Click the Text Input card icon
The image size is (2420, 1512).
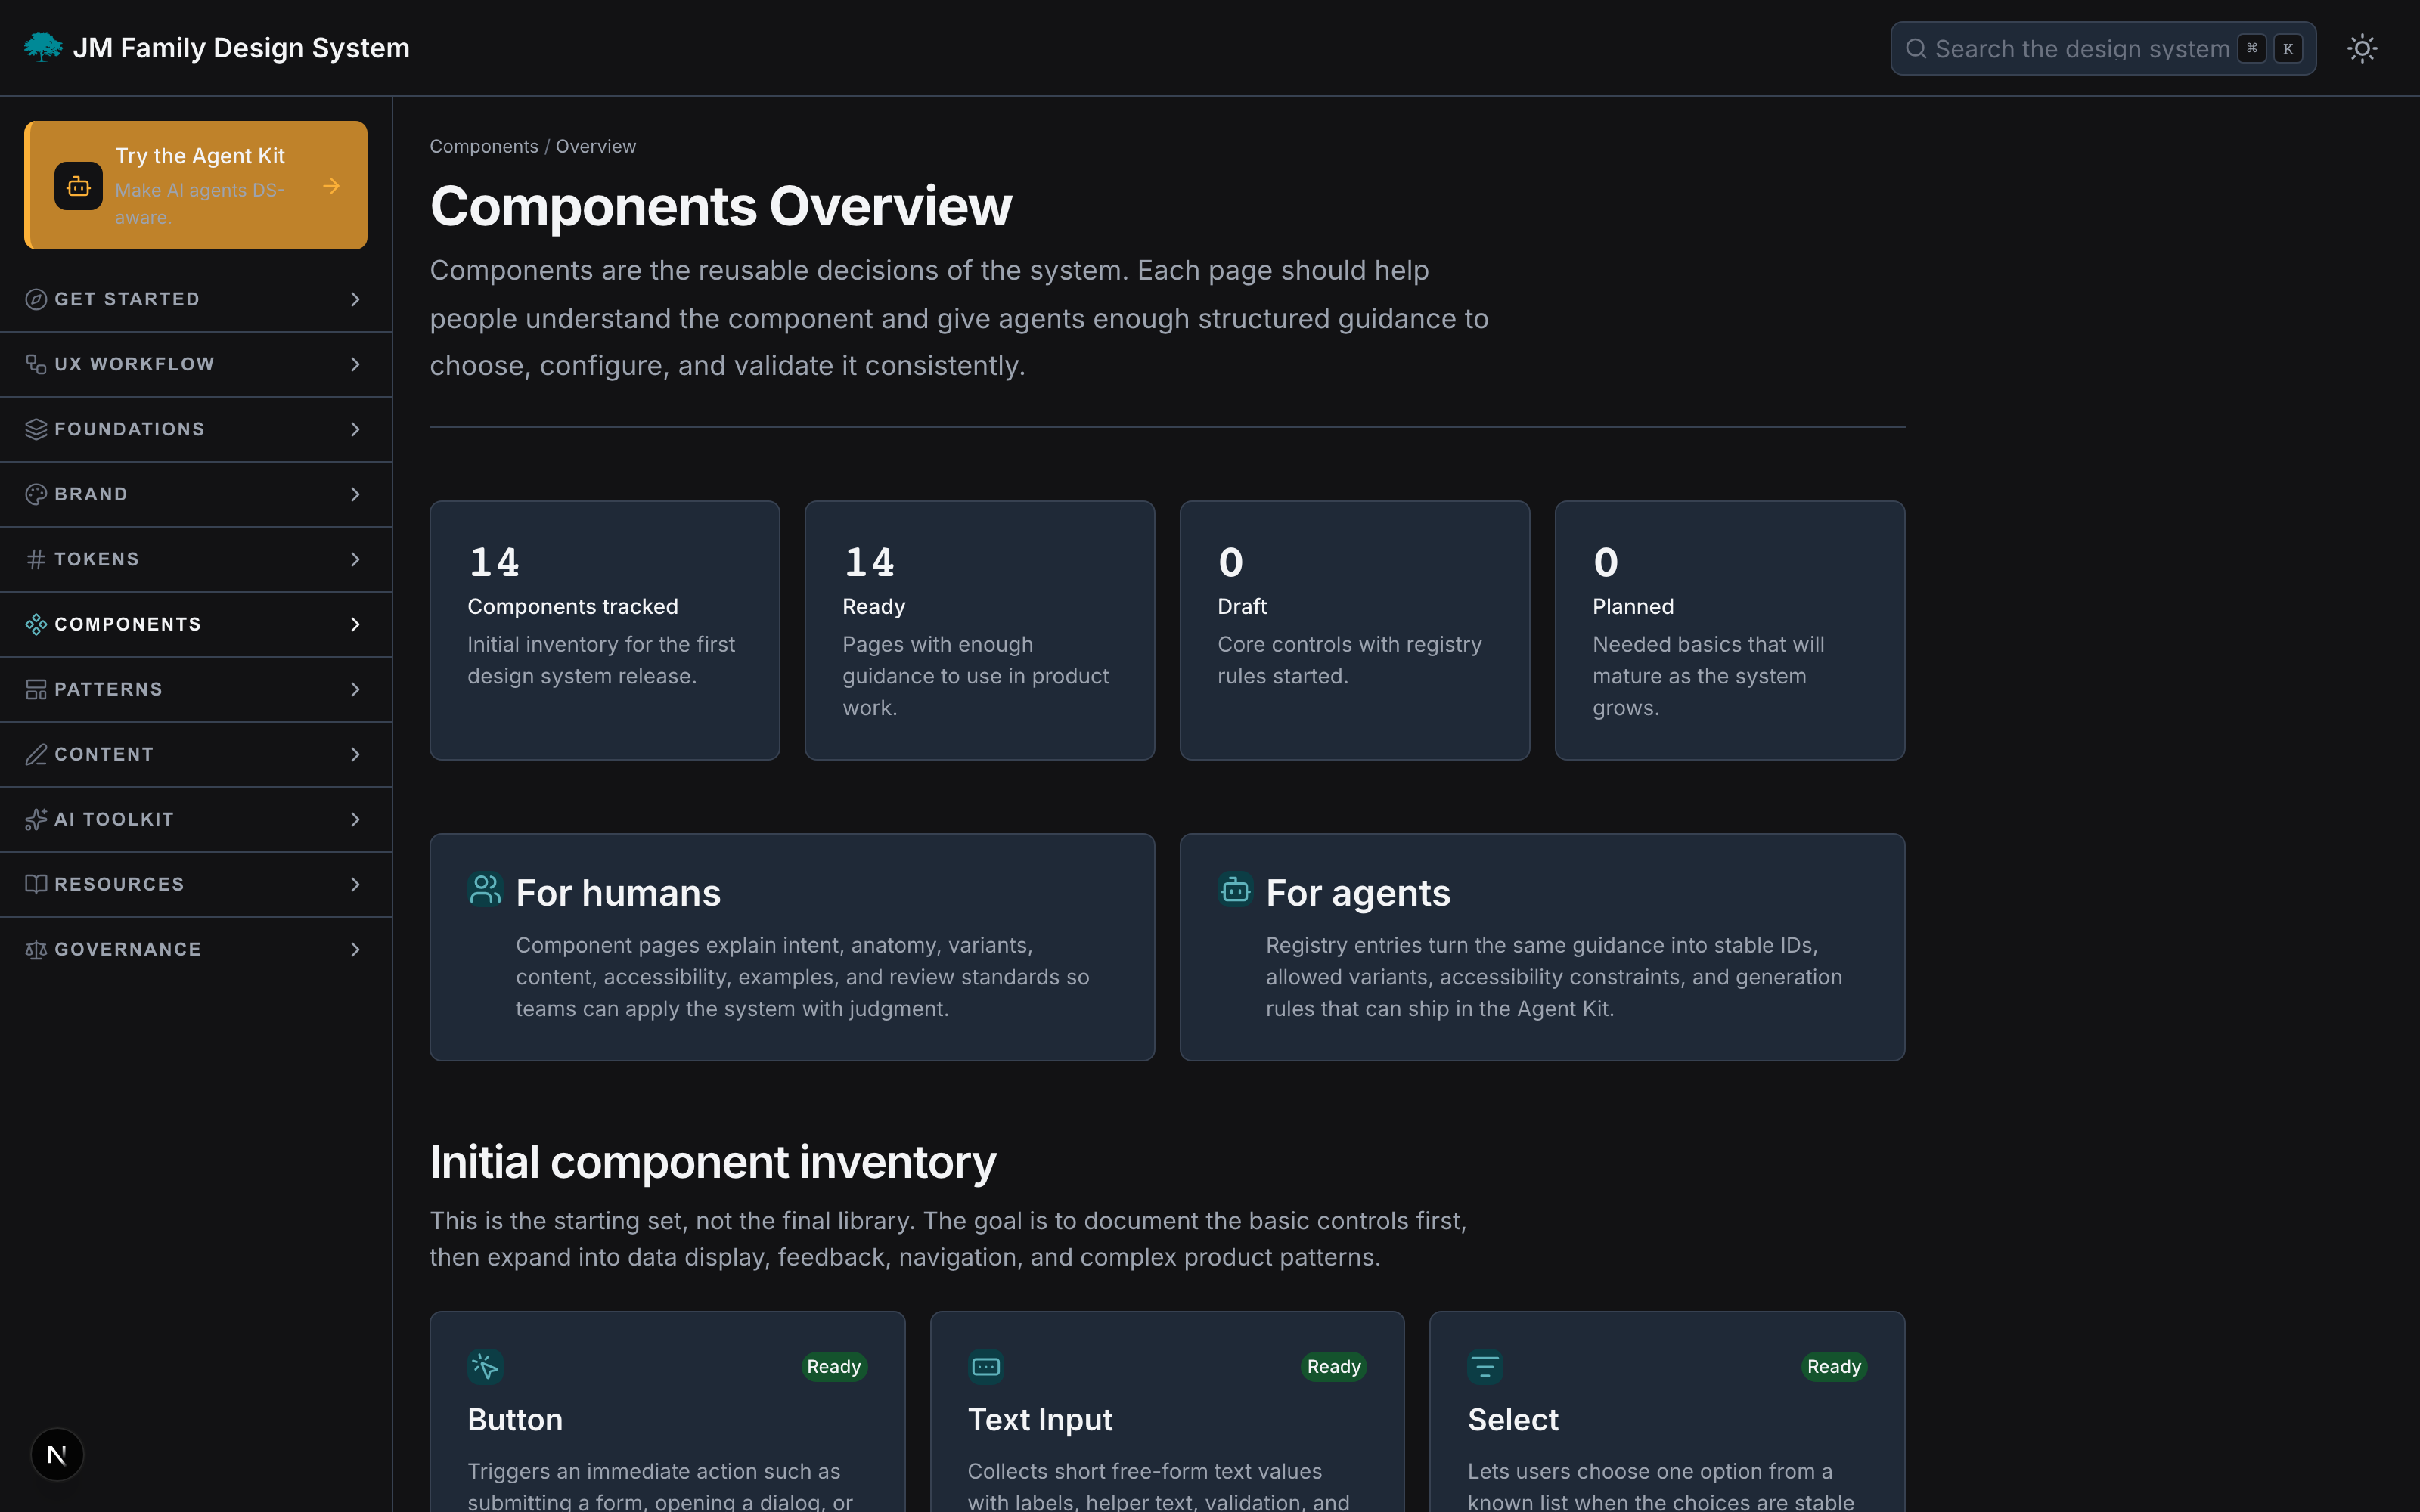click(986, 1366)
